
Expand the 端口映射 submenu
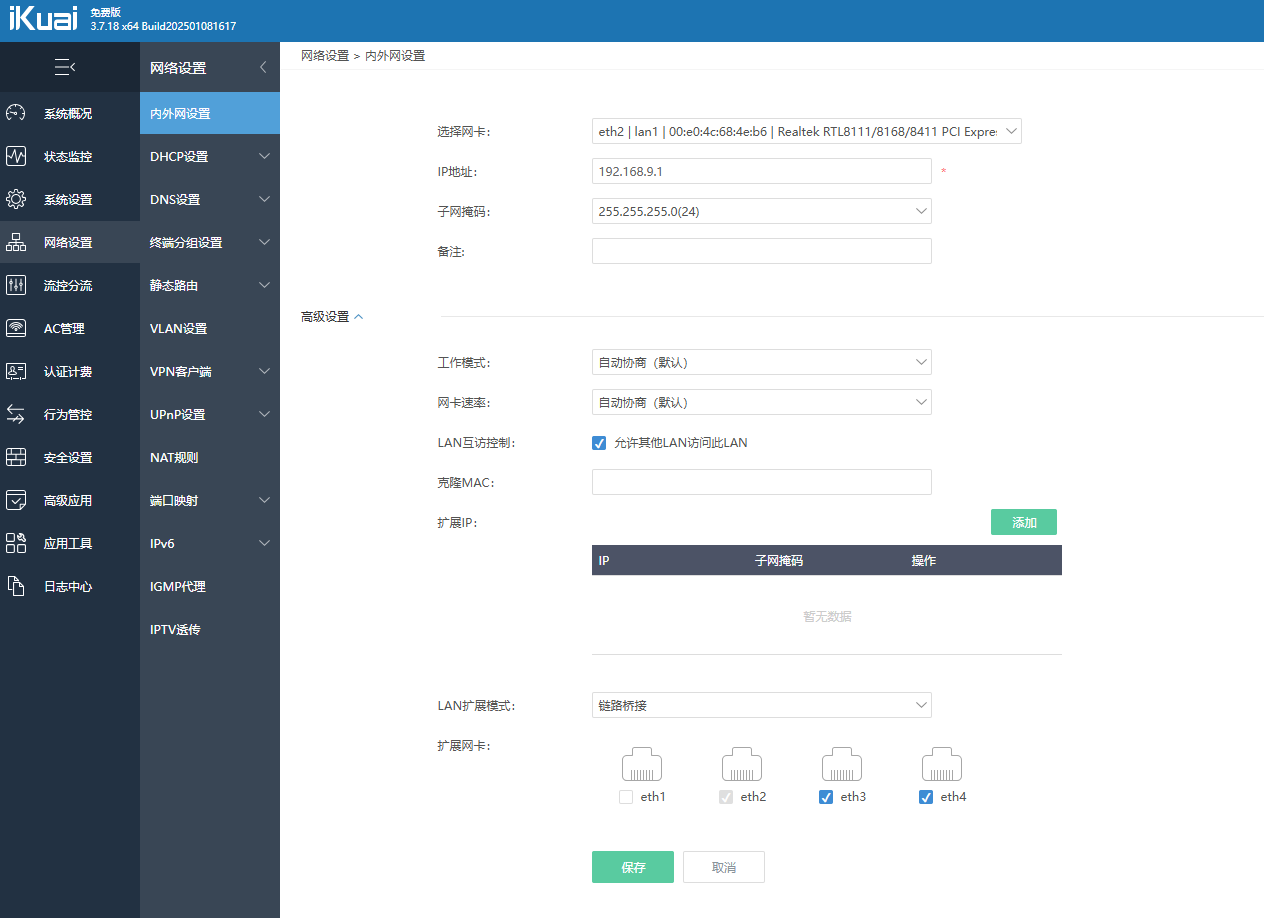coord(210,500)
